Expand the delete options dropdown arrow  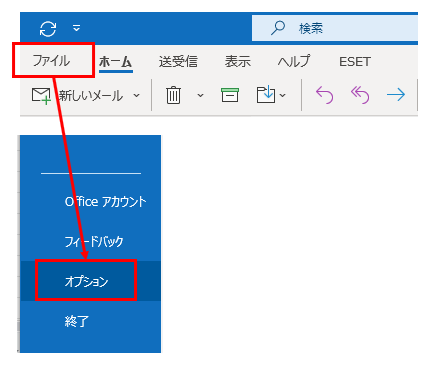200,96
